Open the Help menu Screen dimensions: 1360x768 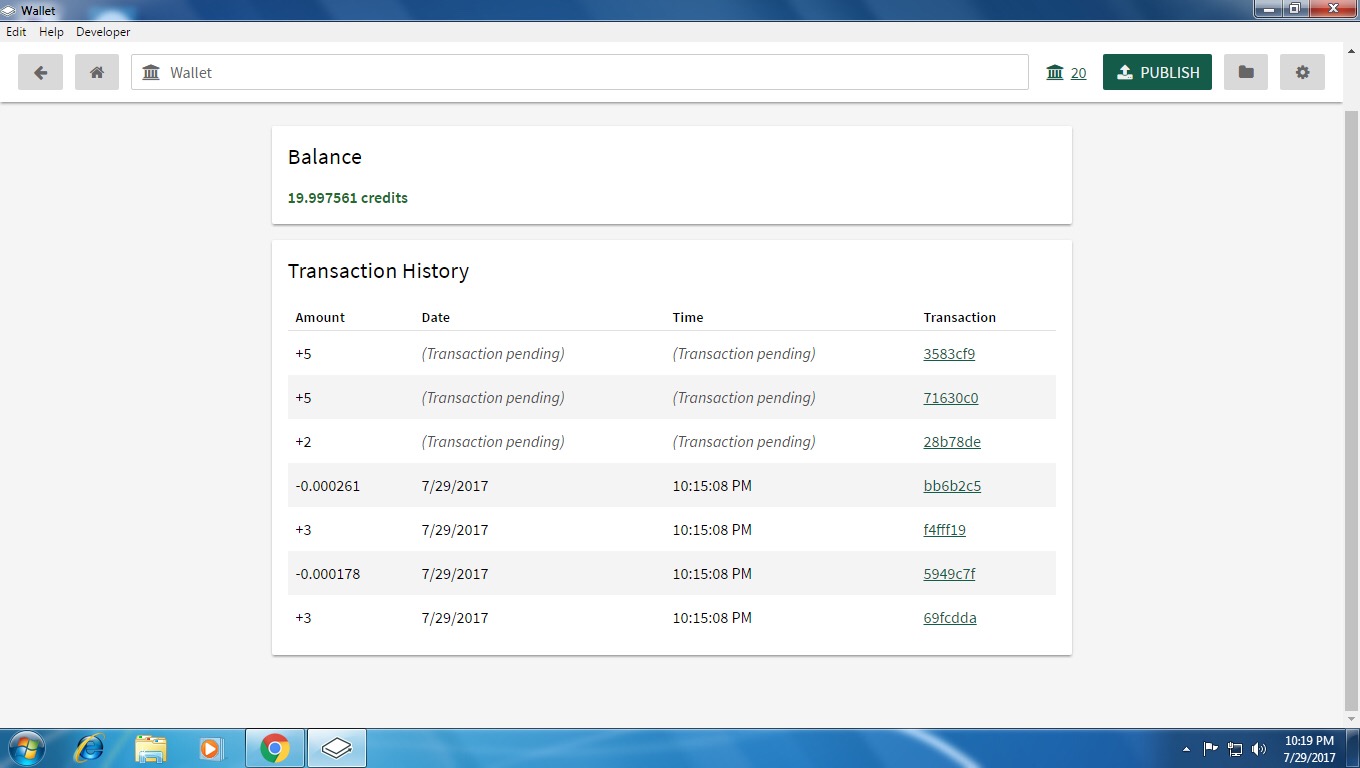click(x=51, y=32)
